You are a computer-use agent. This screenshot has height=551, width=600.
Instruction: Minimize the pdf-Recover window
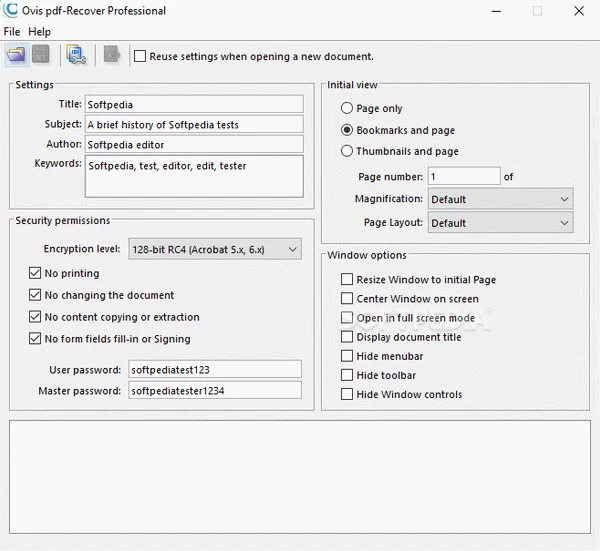point(496,11)
